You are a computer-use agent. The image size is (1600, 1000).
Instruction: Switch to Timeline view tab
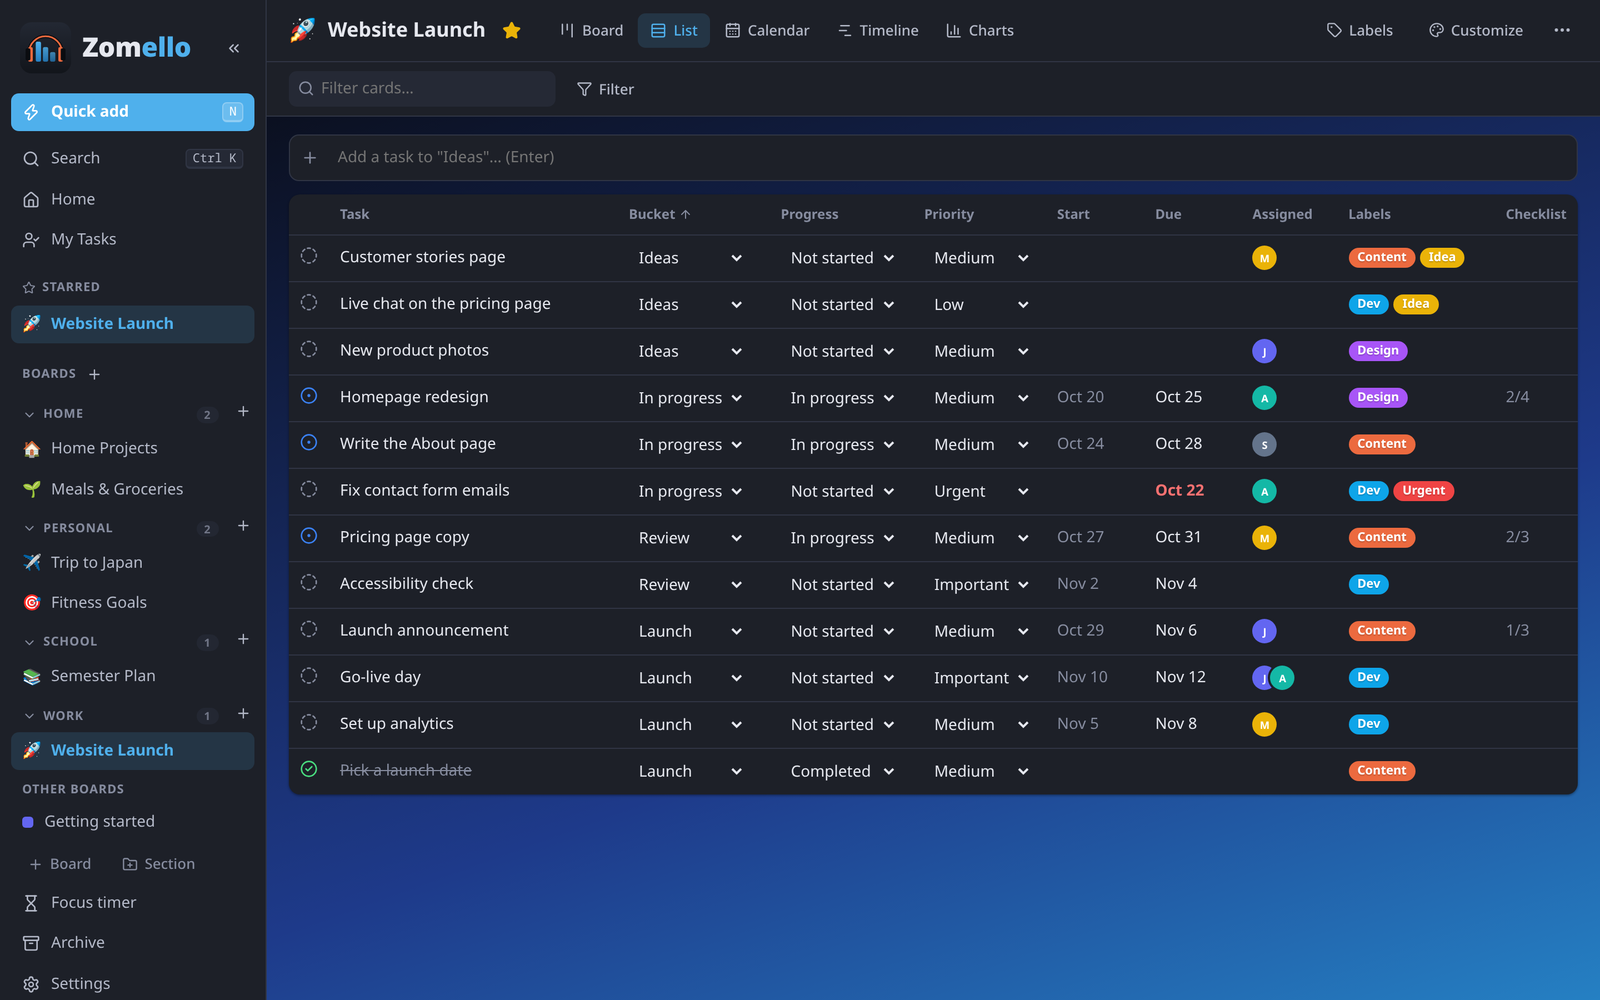[x=878, y=30]
